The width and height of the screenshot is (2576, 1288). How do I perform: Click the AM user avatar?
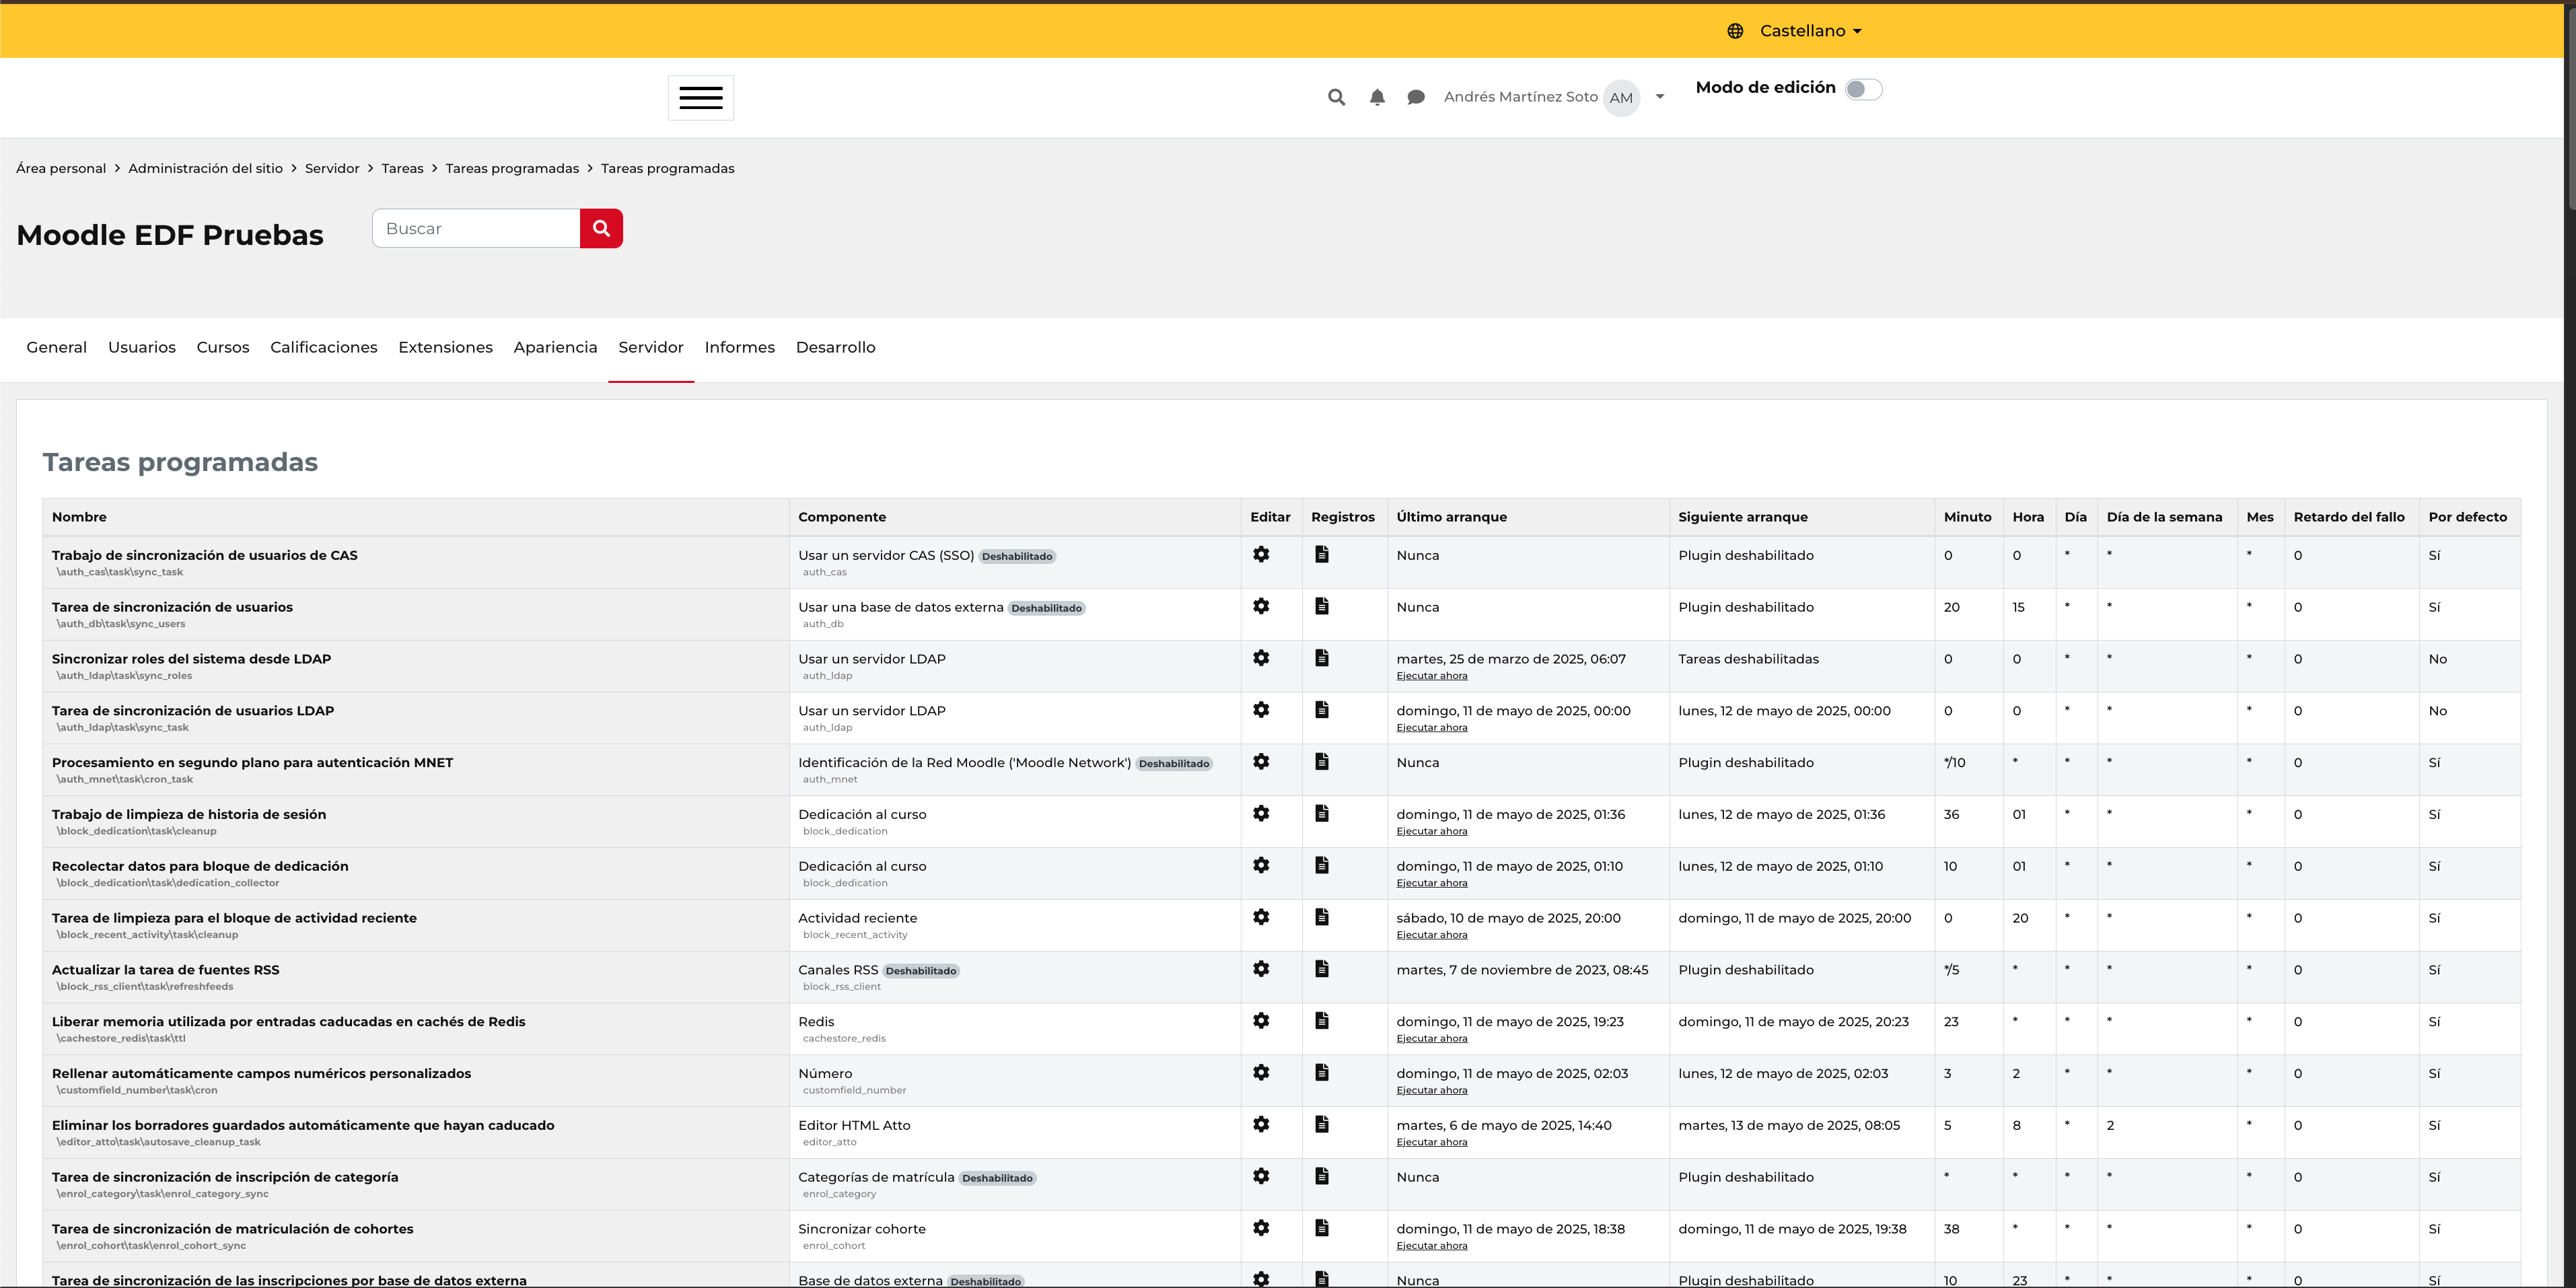pos(1621,97)
